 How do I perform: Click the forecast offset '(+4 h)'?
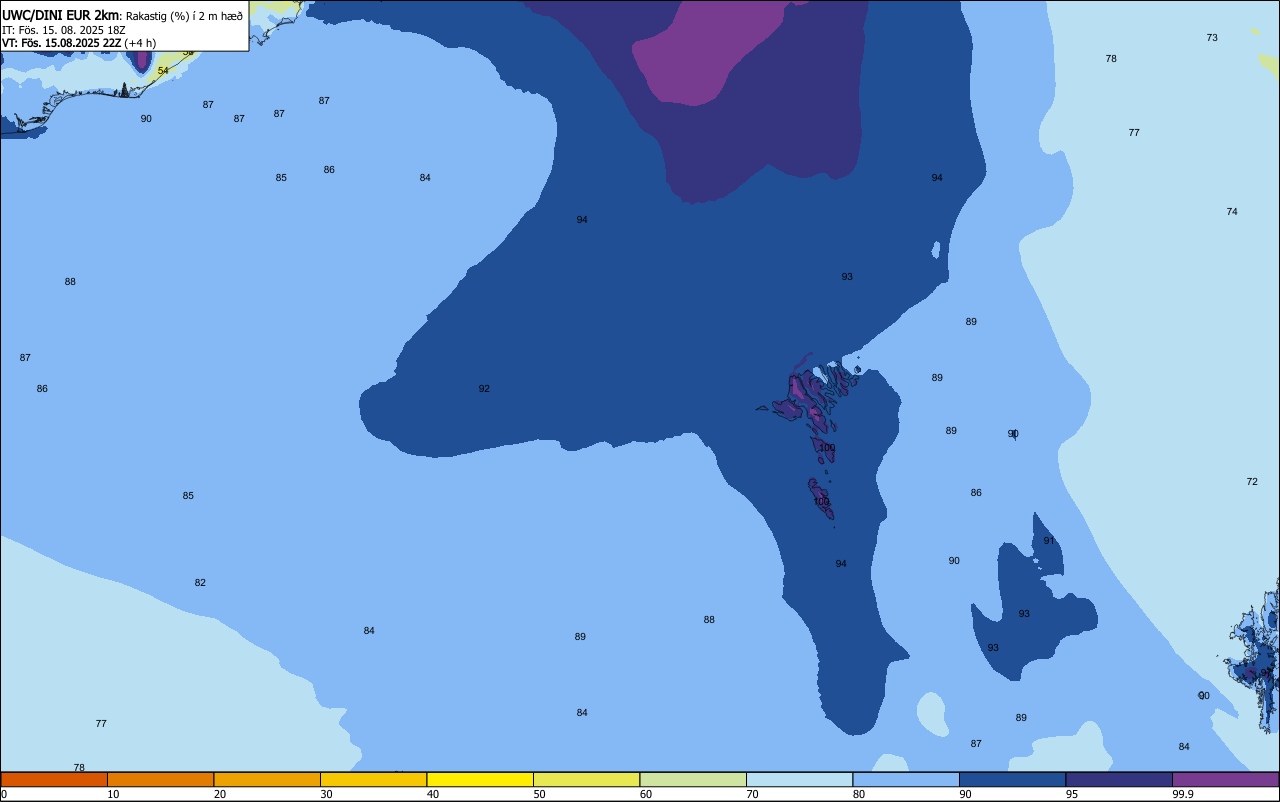click(140, 43)
